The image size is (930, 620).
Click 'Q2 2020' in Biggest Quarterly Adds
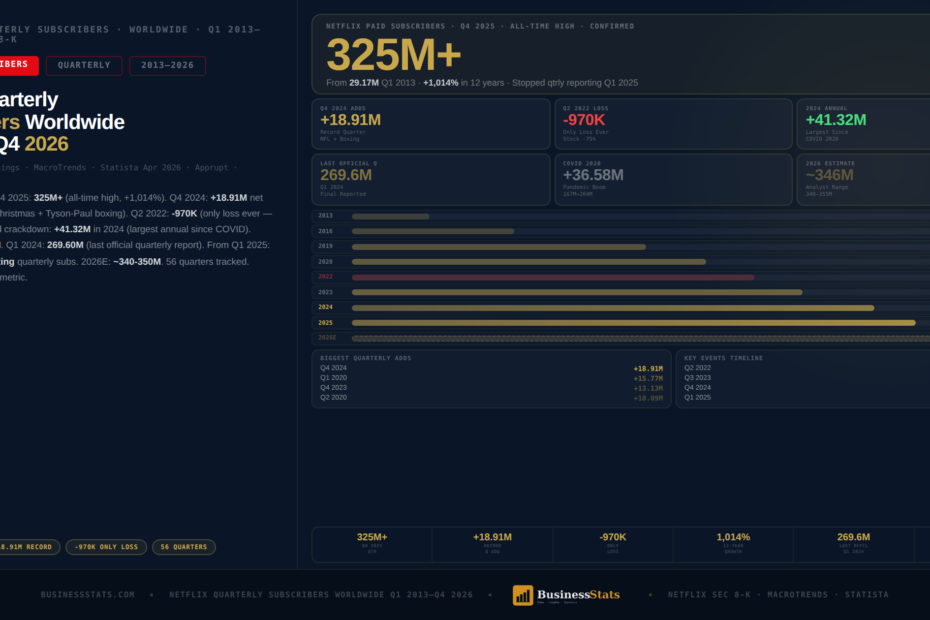(333, 398)
